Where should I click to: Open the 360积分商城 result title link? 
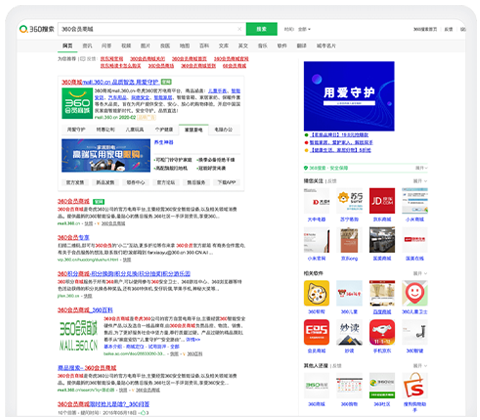[124, 274]
